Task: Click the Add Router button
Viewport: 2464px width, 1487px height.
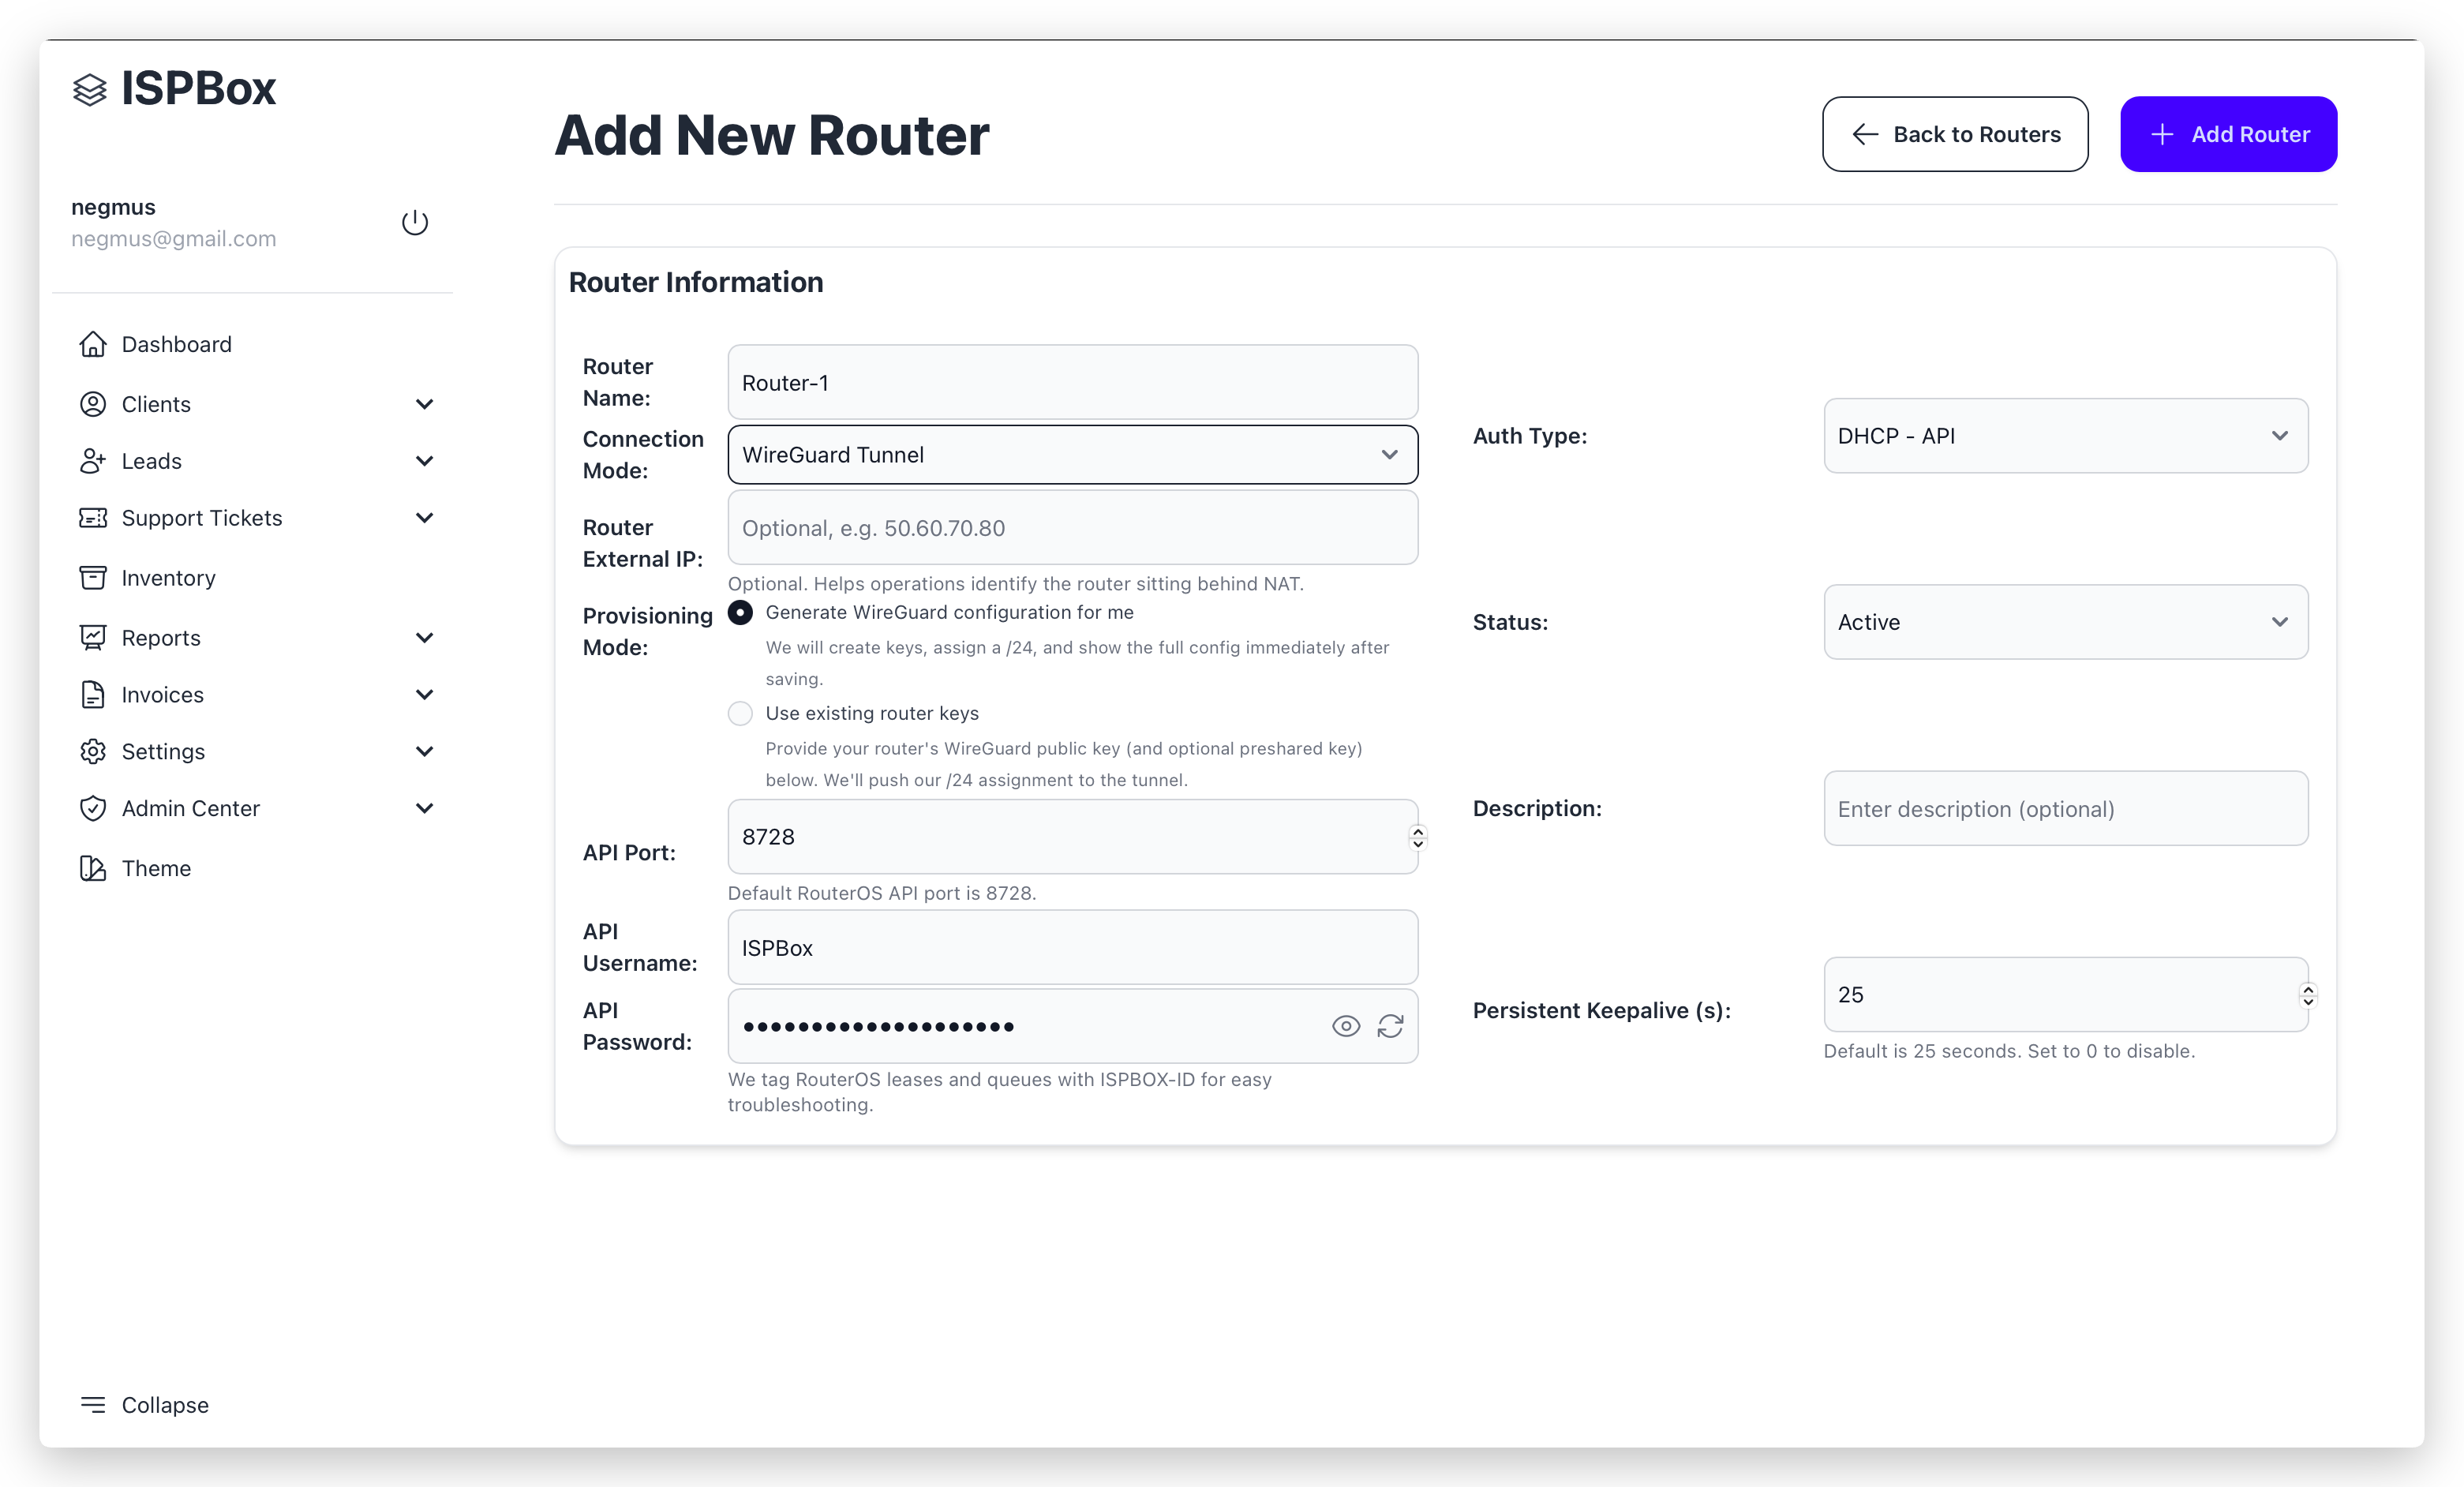Action: tap(2228, 134)
